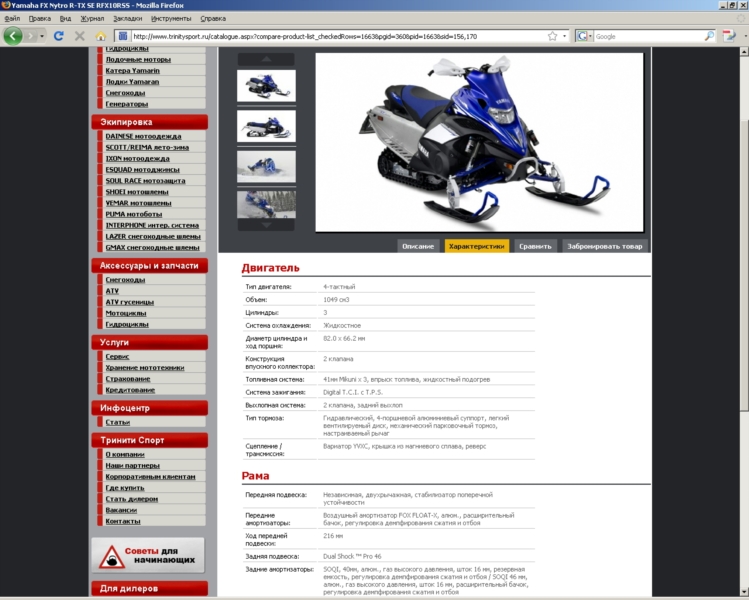Open the Вид menu
Image resolution: width=749 pixels, height=600 pixels.
(65, 19)
